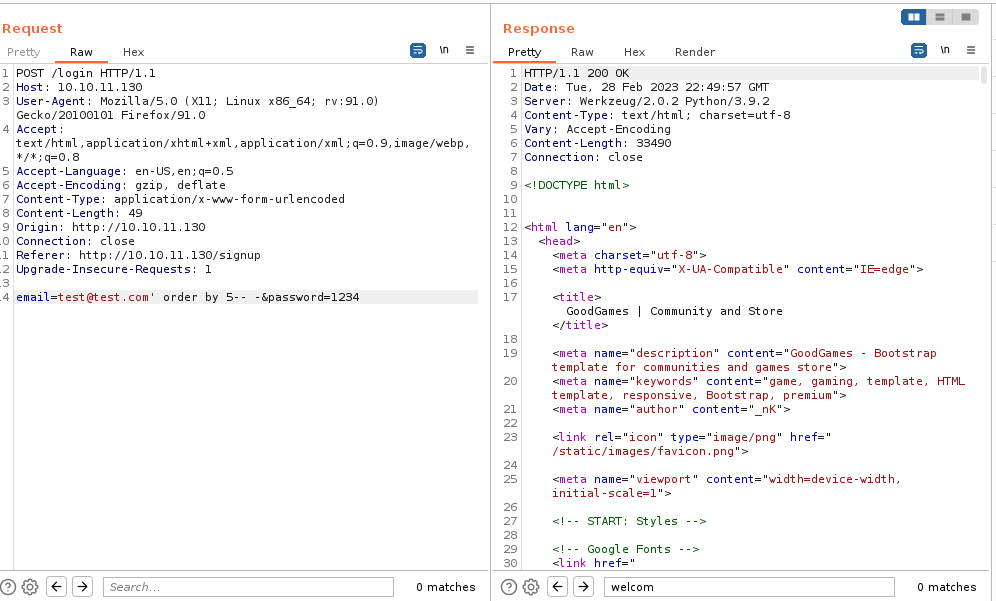Click 'Server: Werkzeug/2.0.2 Python/3.9.2' line

pyautogui.click(x=647, y=101)
